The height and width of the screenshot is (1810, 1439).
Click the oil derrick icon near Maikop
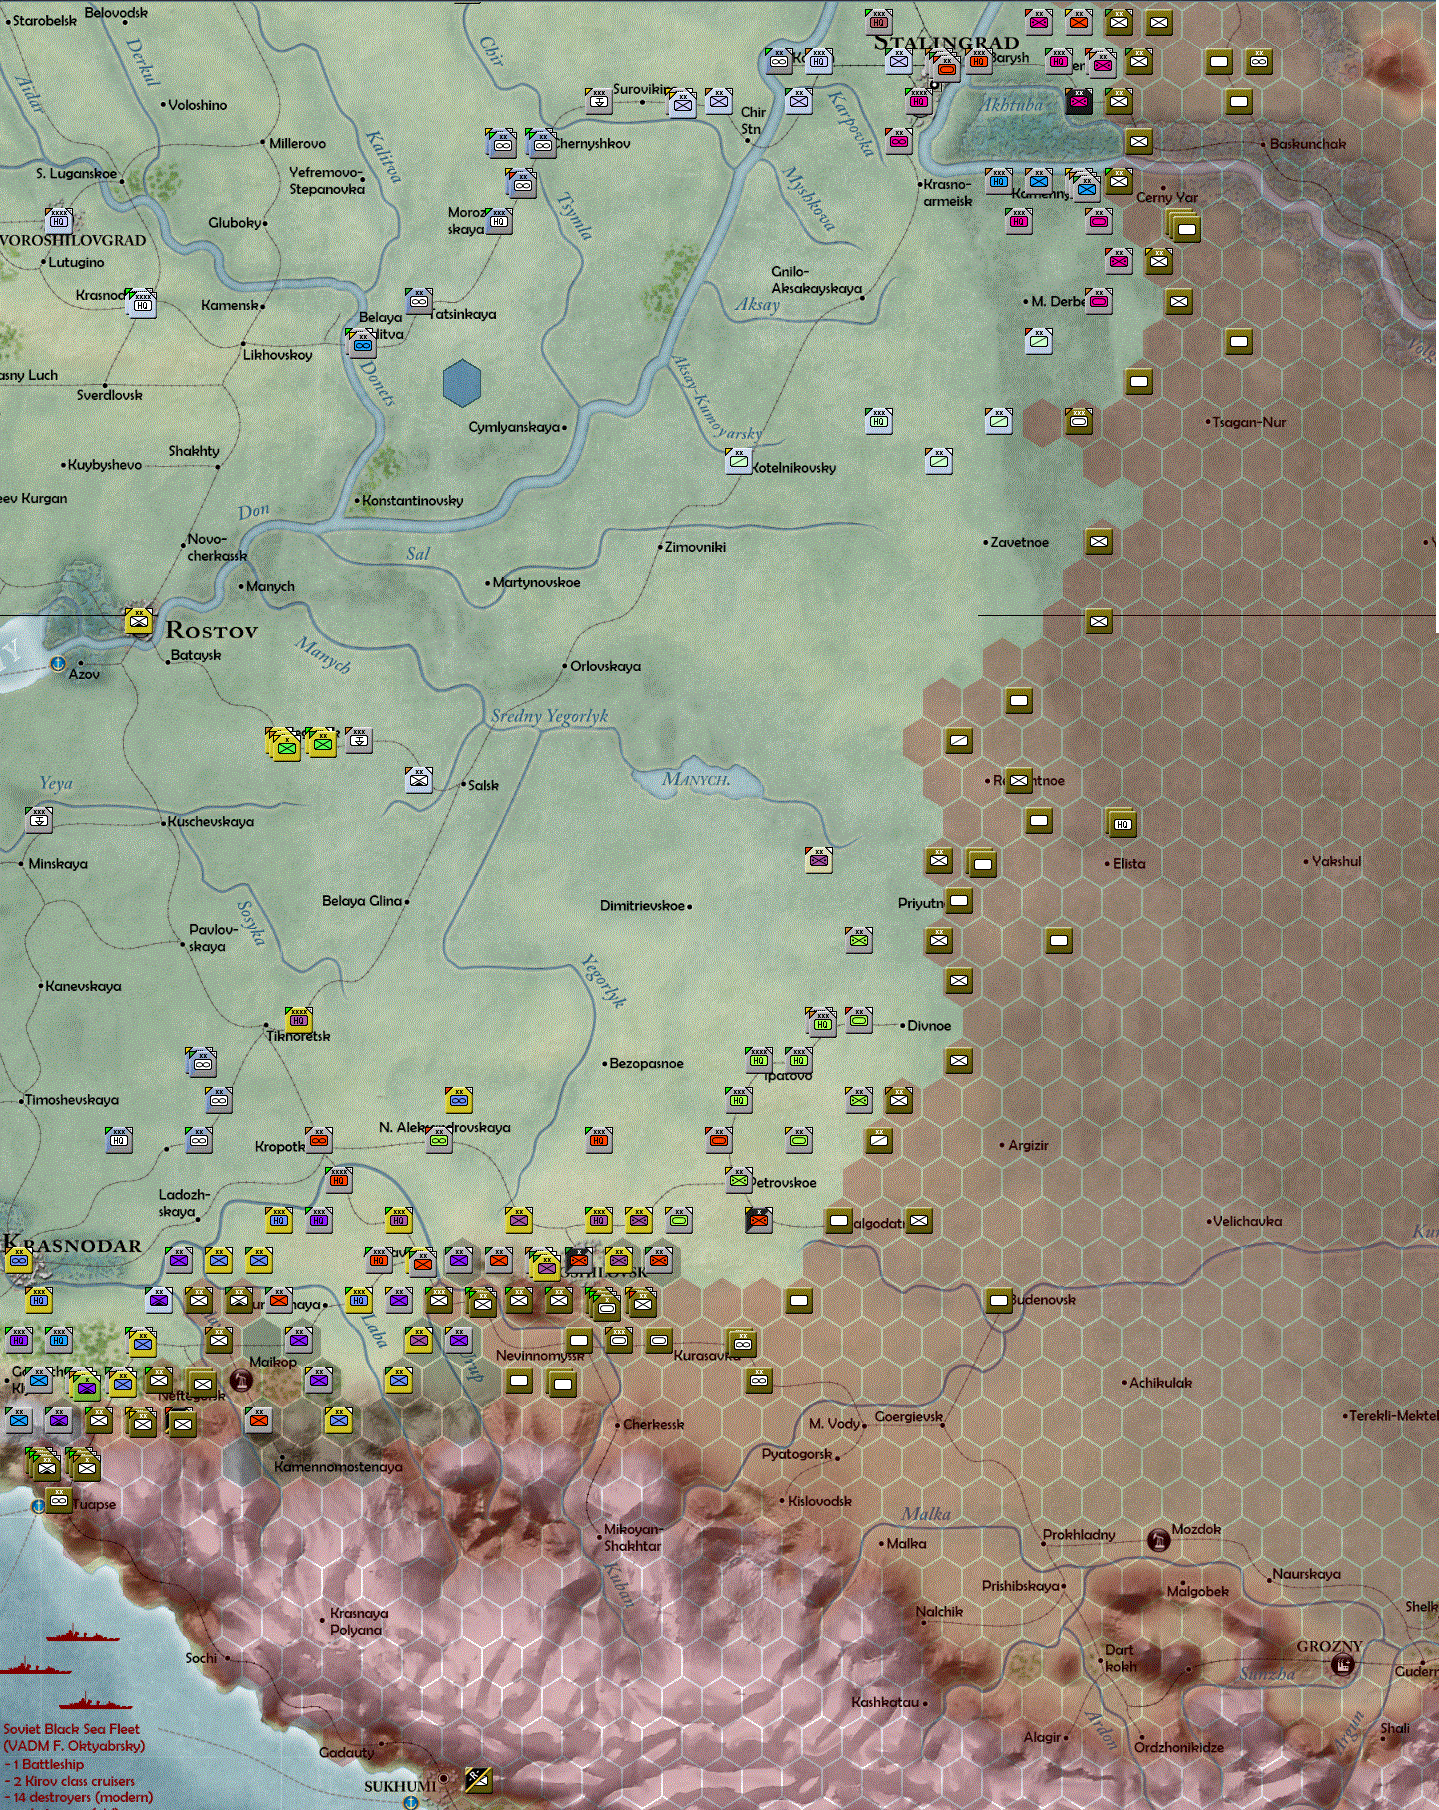click(x=241, y=1380)
